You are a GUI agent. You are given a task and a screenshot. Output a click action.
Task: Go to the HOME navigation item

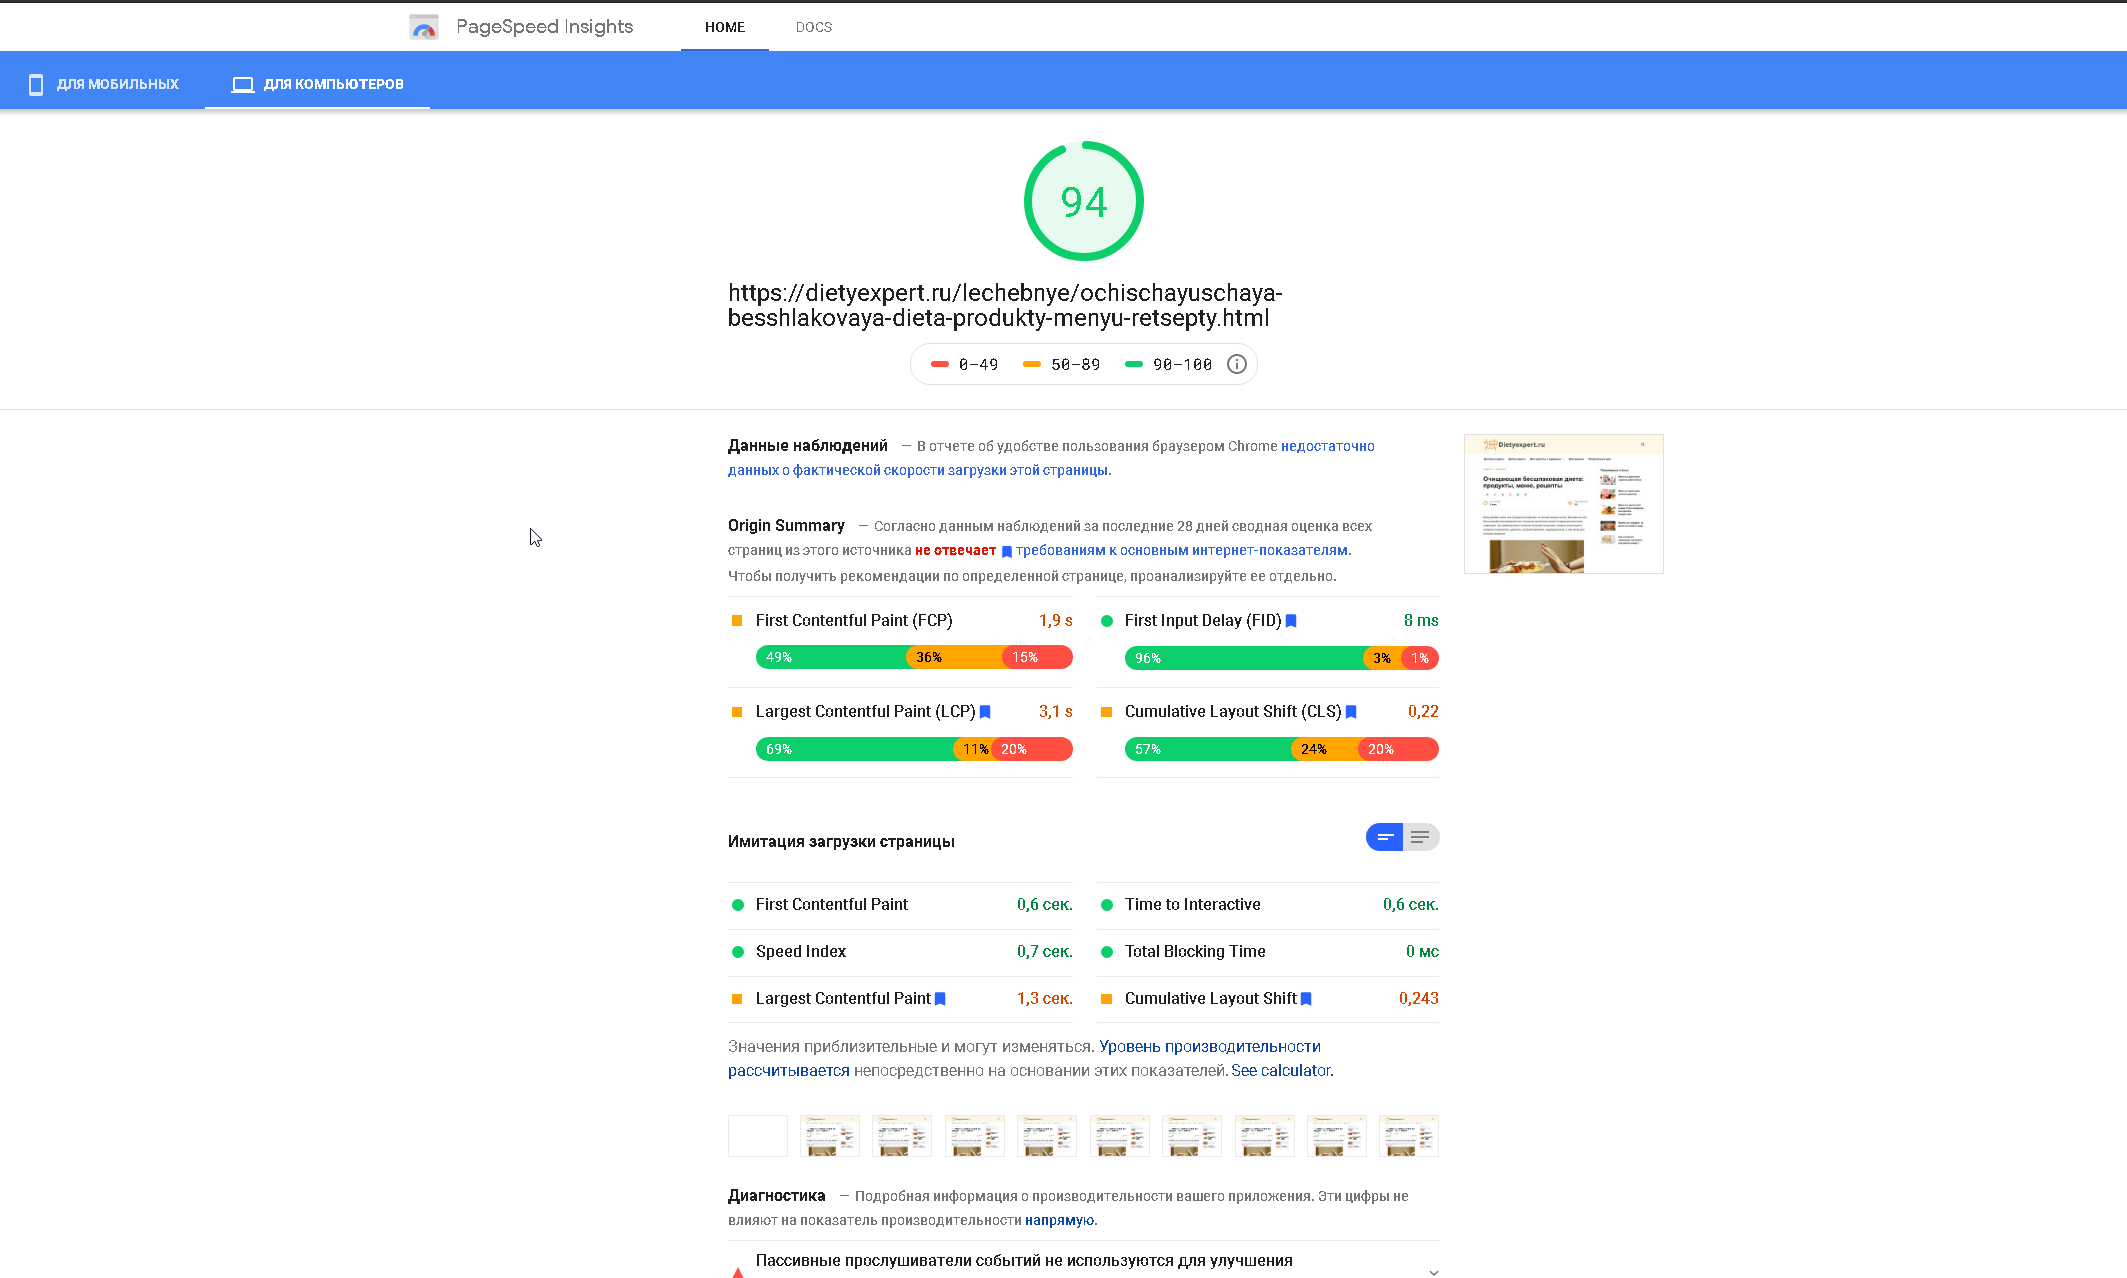coord(724,27)
